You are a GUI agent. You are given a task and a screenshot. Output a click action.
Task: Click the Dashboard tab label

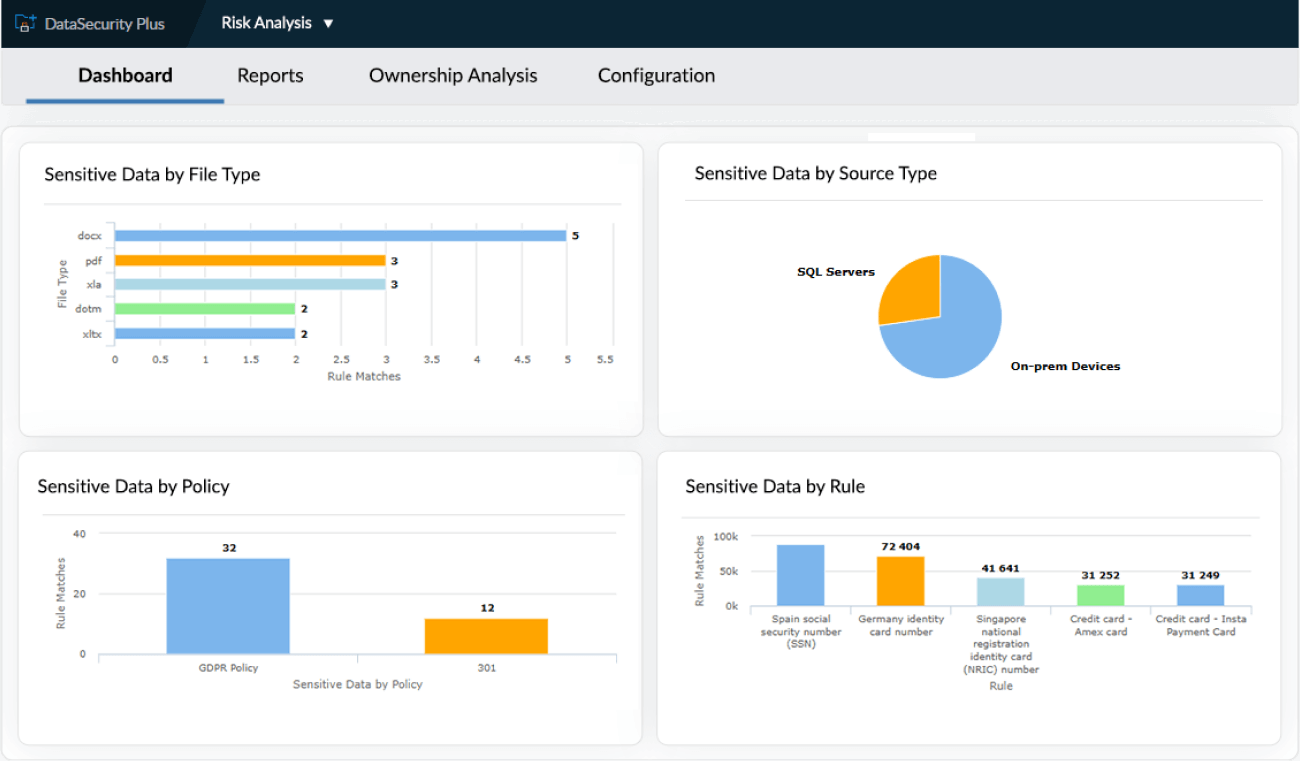[124, 75]
